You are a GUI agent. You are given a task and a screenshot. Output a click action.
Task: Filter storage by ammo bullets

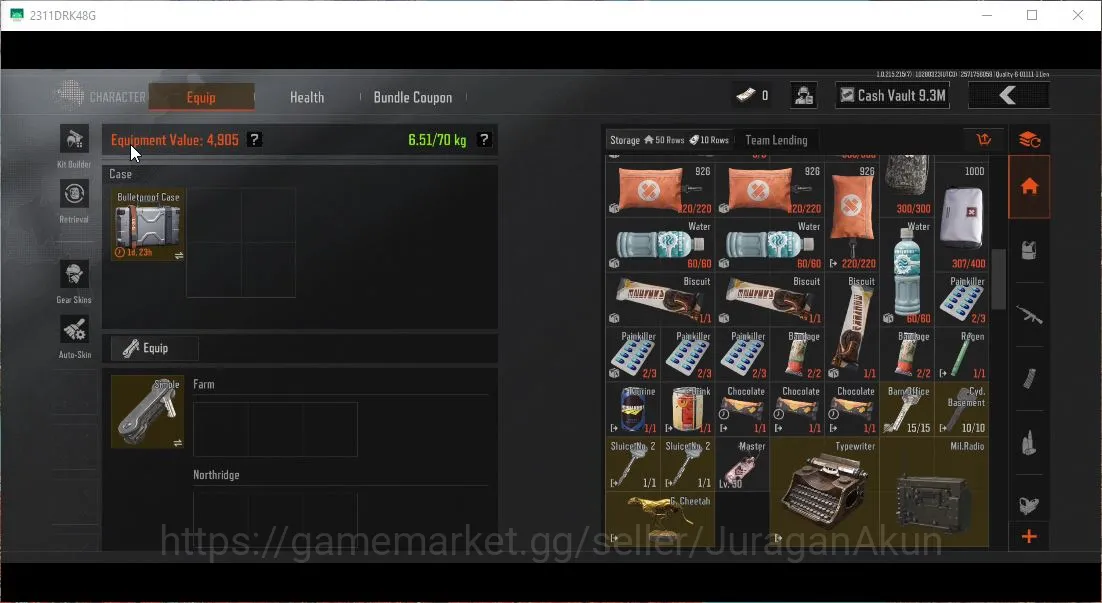(1030, 442)
